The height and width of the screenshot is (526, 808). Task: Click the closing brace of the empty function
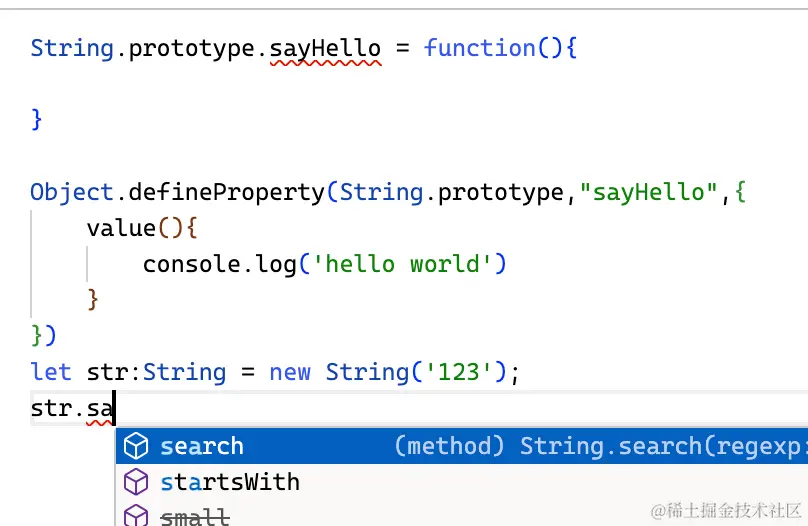37,120
